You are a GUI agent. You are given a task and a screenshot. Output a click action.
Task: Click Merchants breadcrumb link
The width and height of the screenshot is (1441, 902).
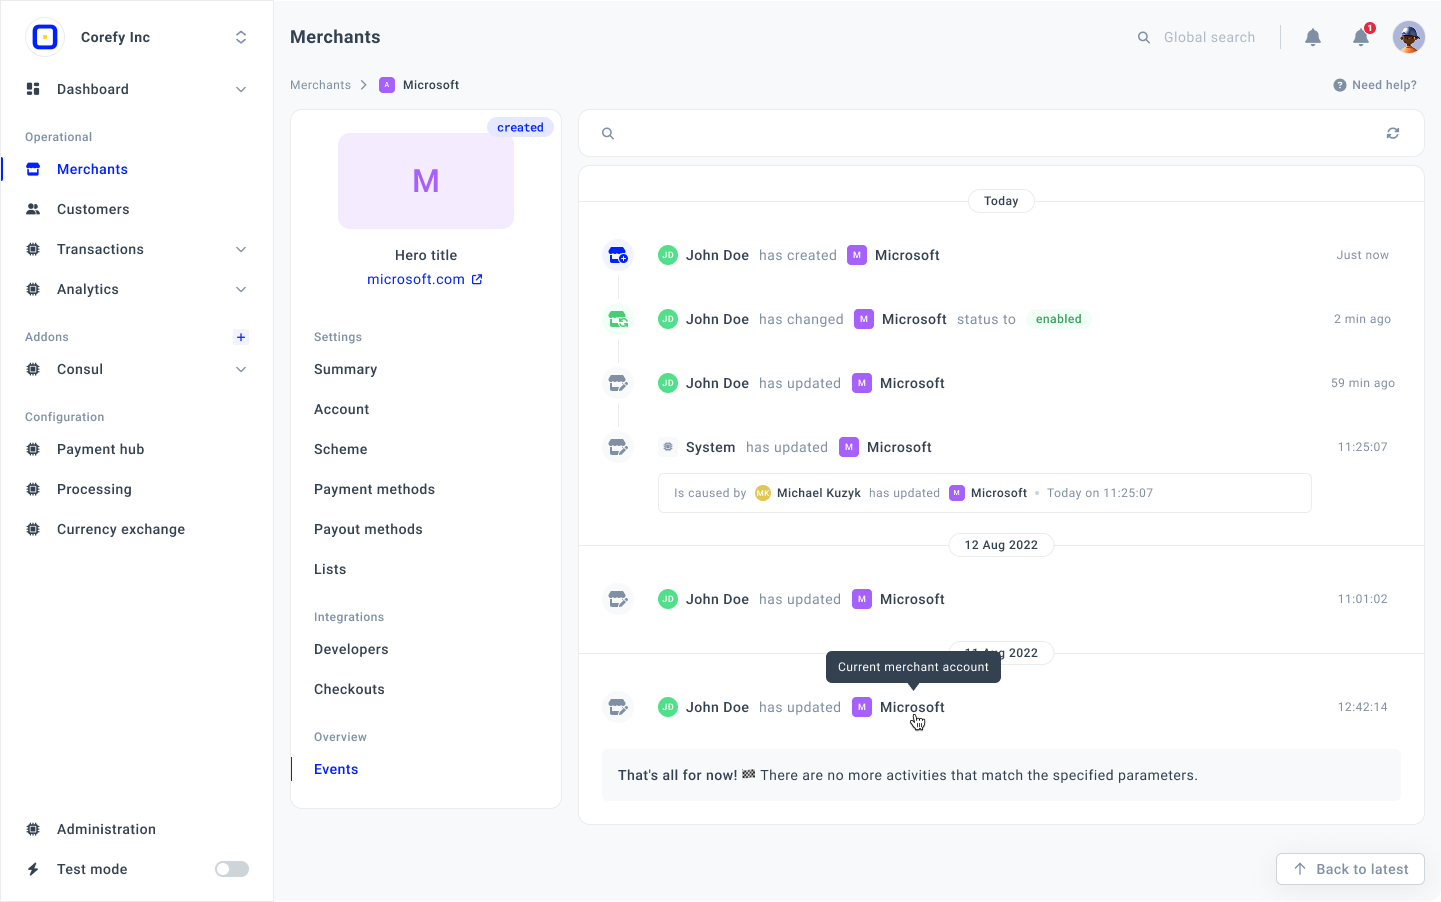[x=320, y=85]
